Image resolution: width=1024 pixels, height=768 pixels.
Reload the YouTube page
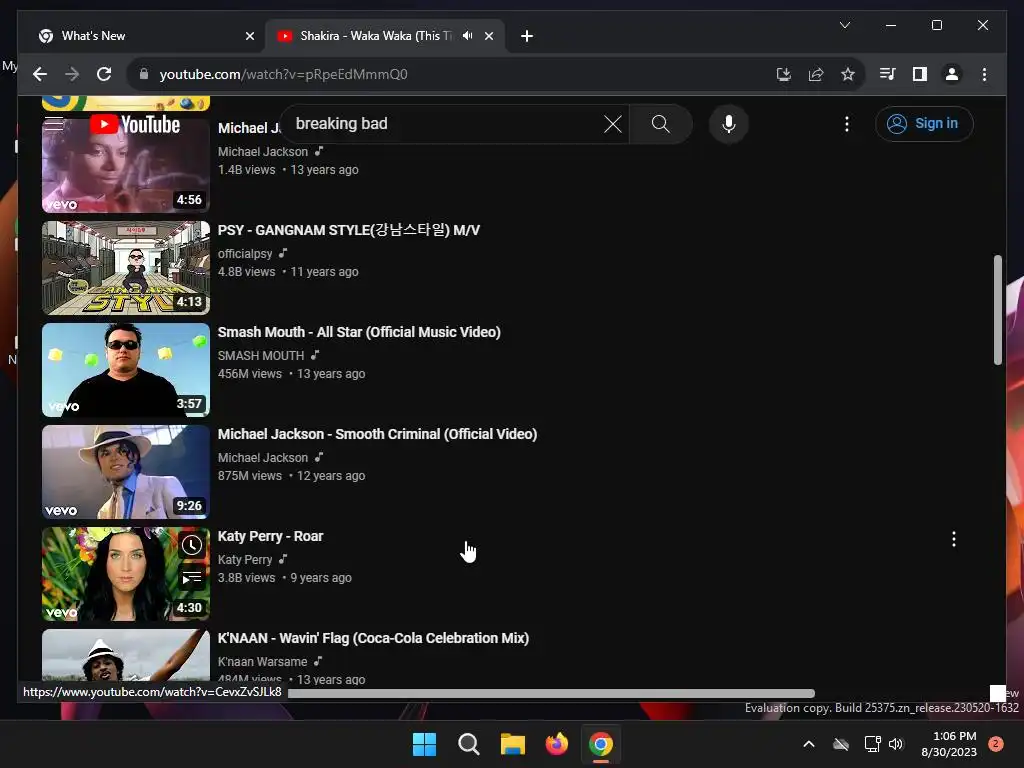[104, 74]
